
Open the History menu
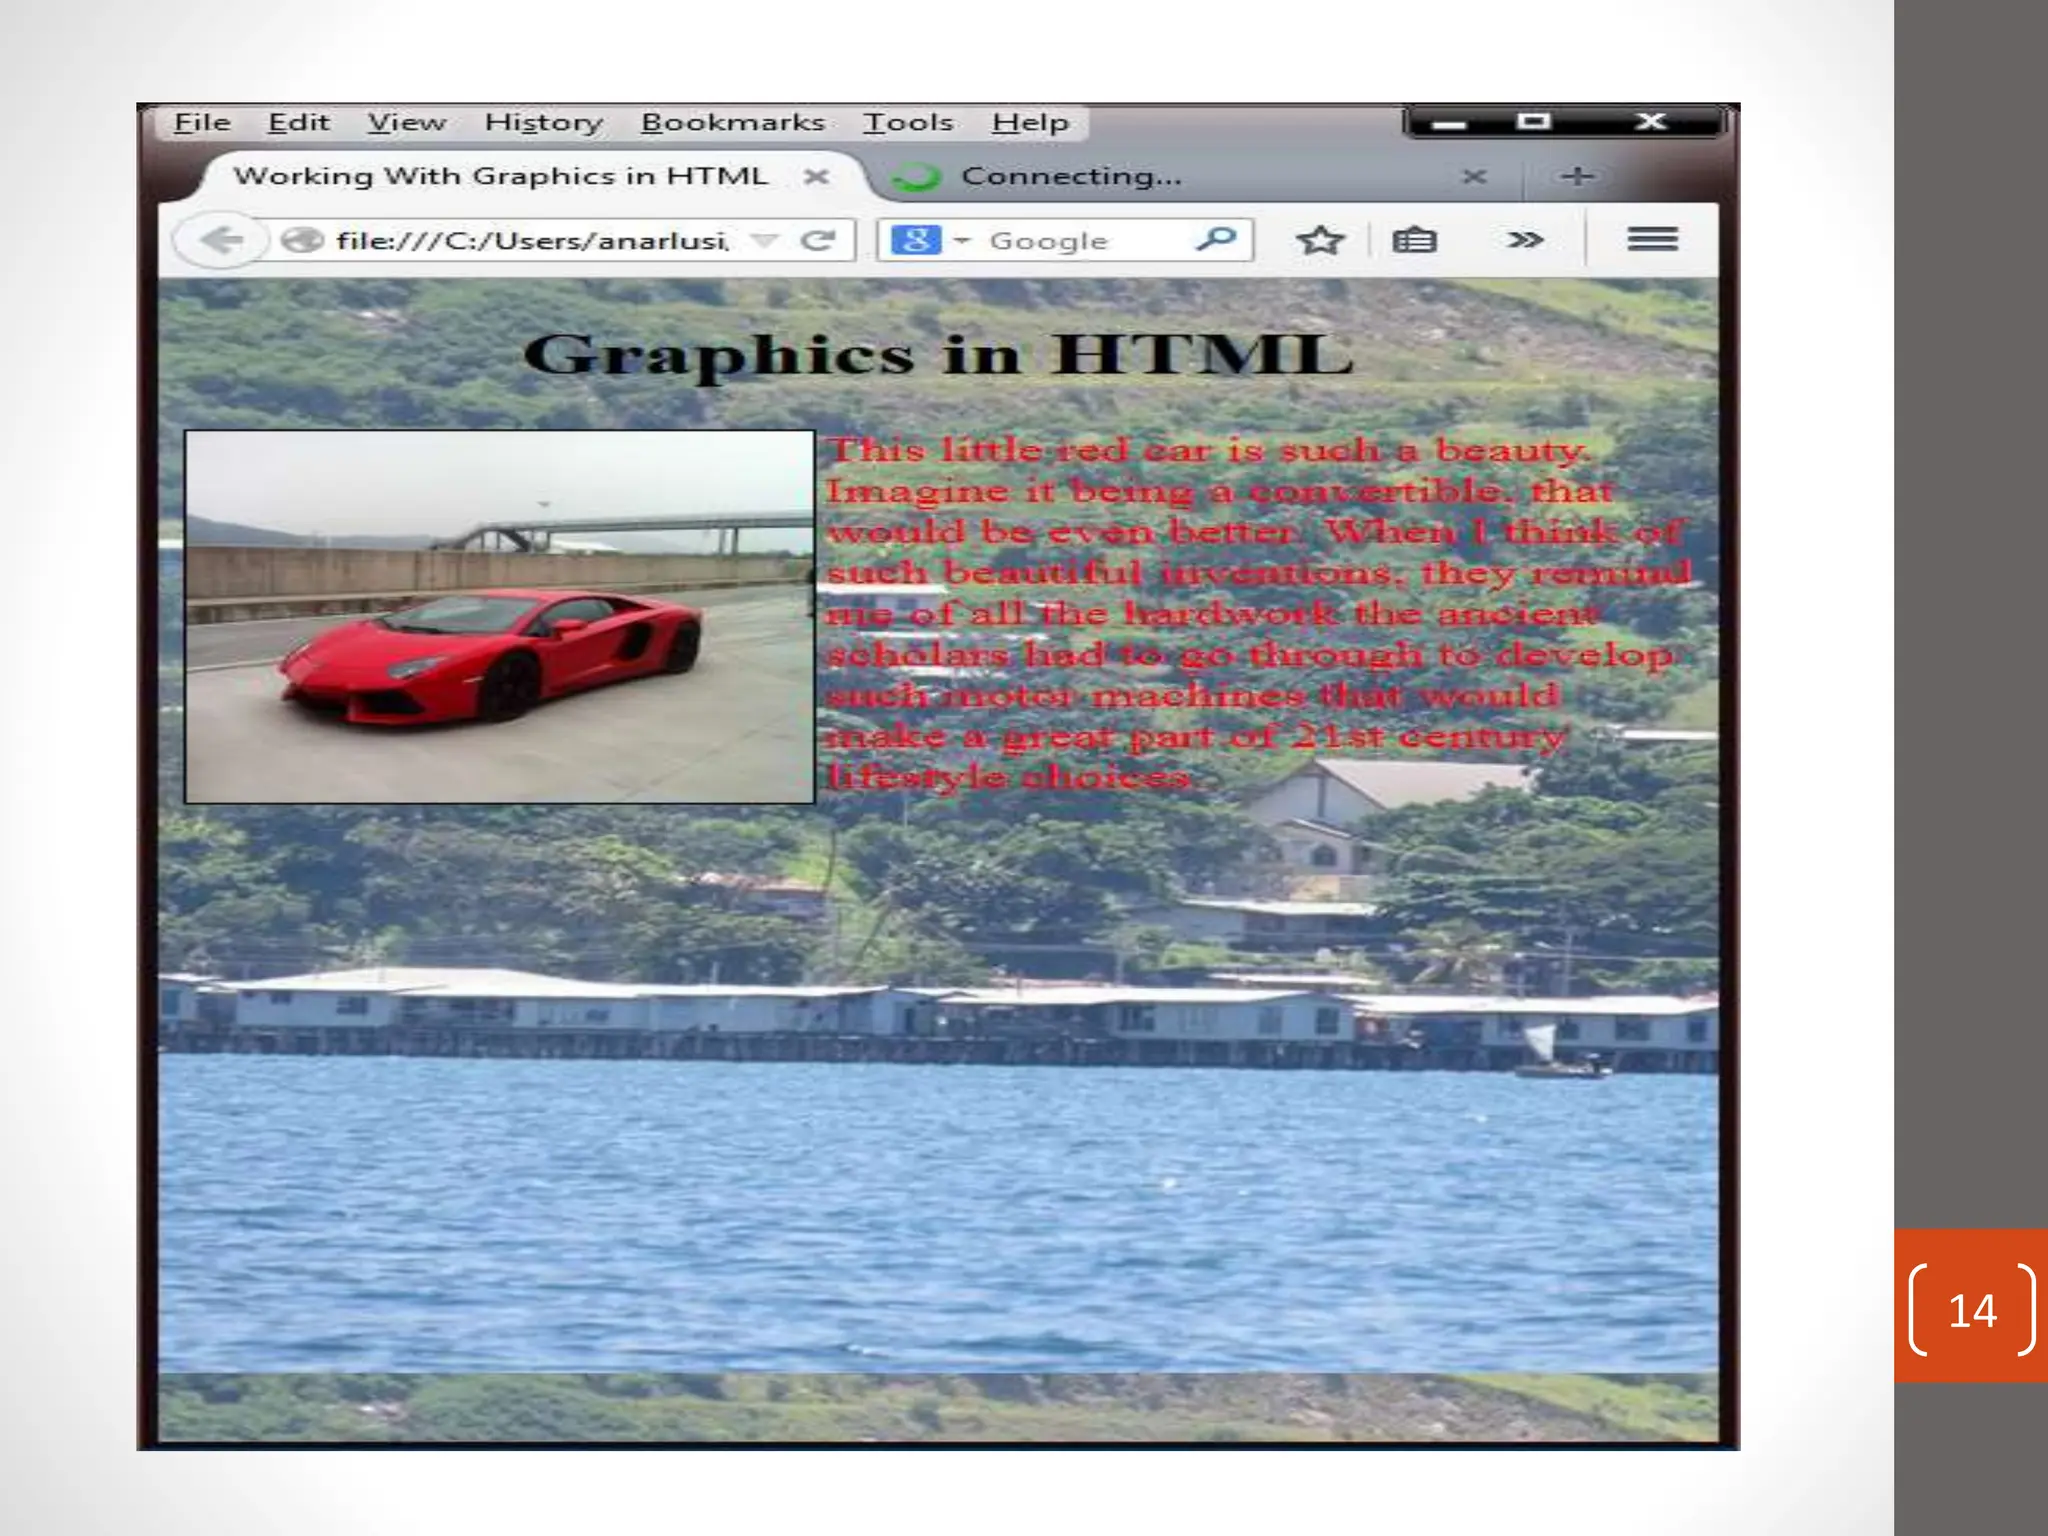(543, 123)
